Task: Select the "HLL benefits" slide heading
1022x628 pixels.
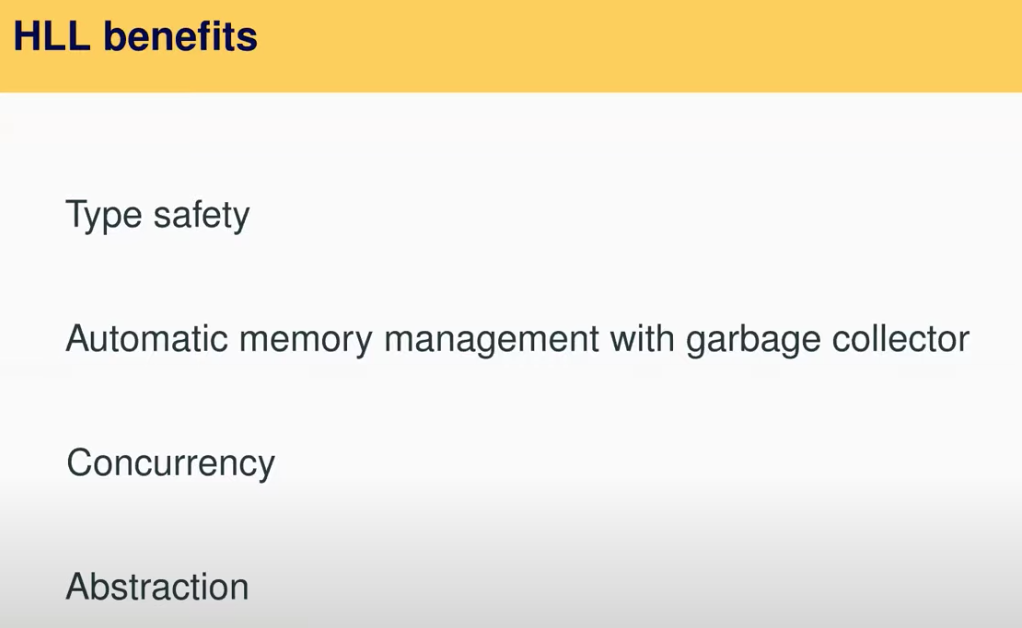Action: pos(135,38)
